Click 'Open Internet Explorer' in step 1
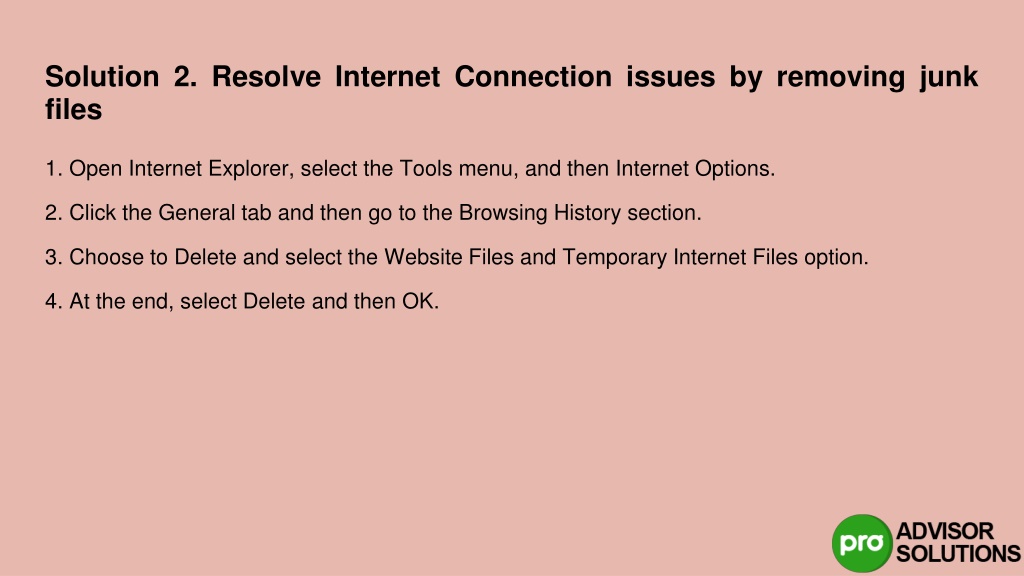The width and height of the screenshot is (1024, 576). pyautogui.click(x=180, y=168)
